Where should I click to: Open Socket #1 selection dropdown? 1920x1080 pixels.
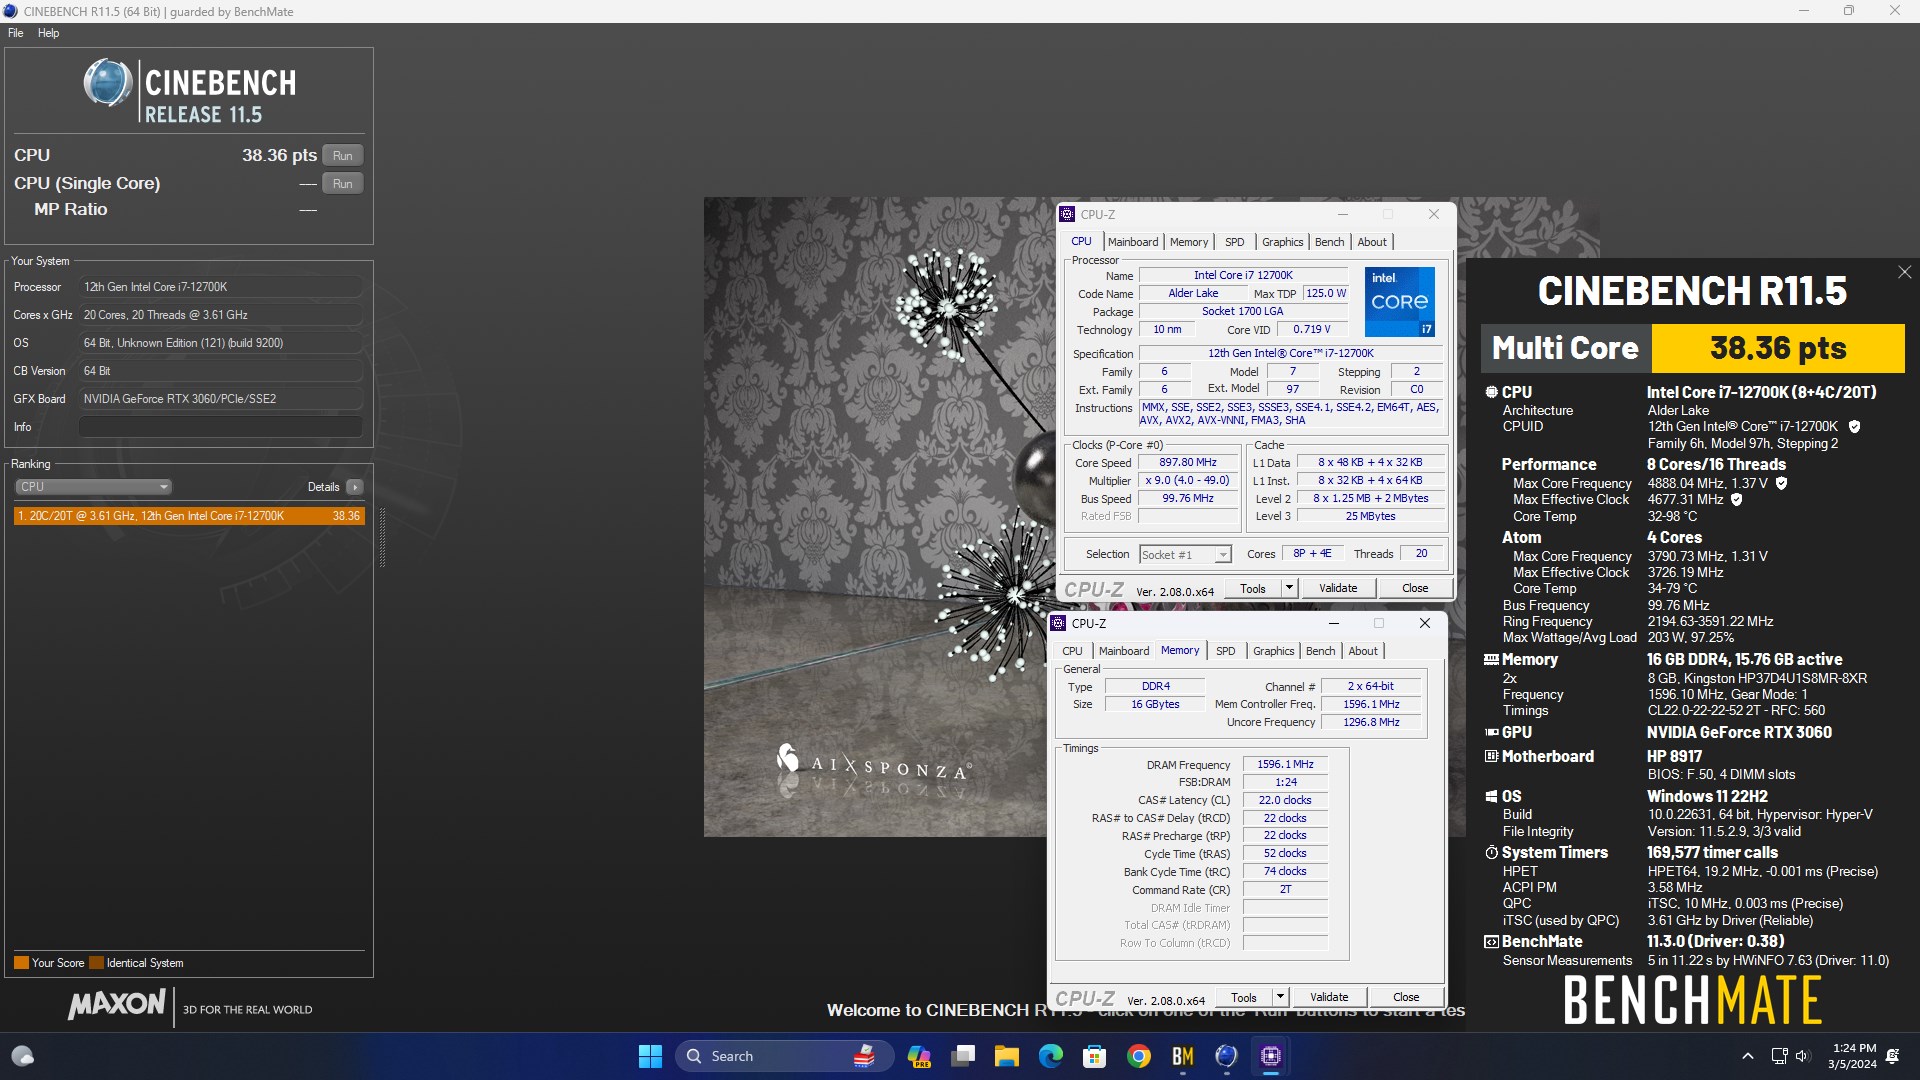click(1185, 554)
